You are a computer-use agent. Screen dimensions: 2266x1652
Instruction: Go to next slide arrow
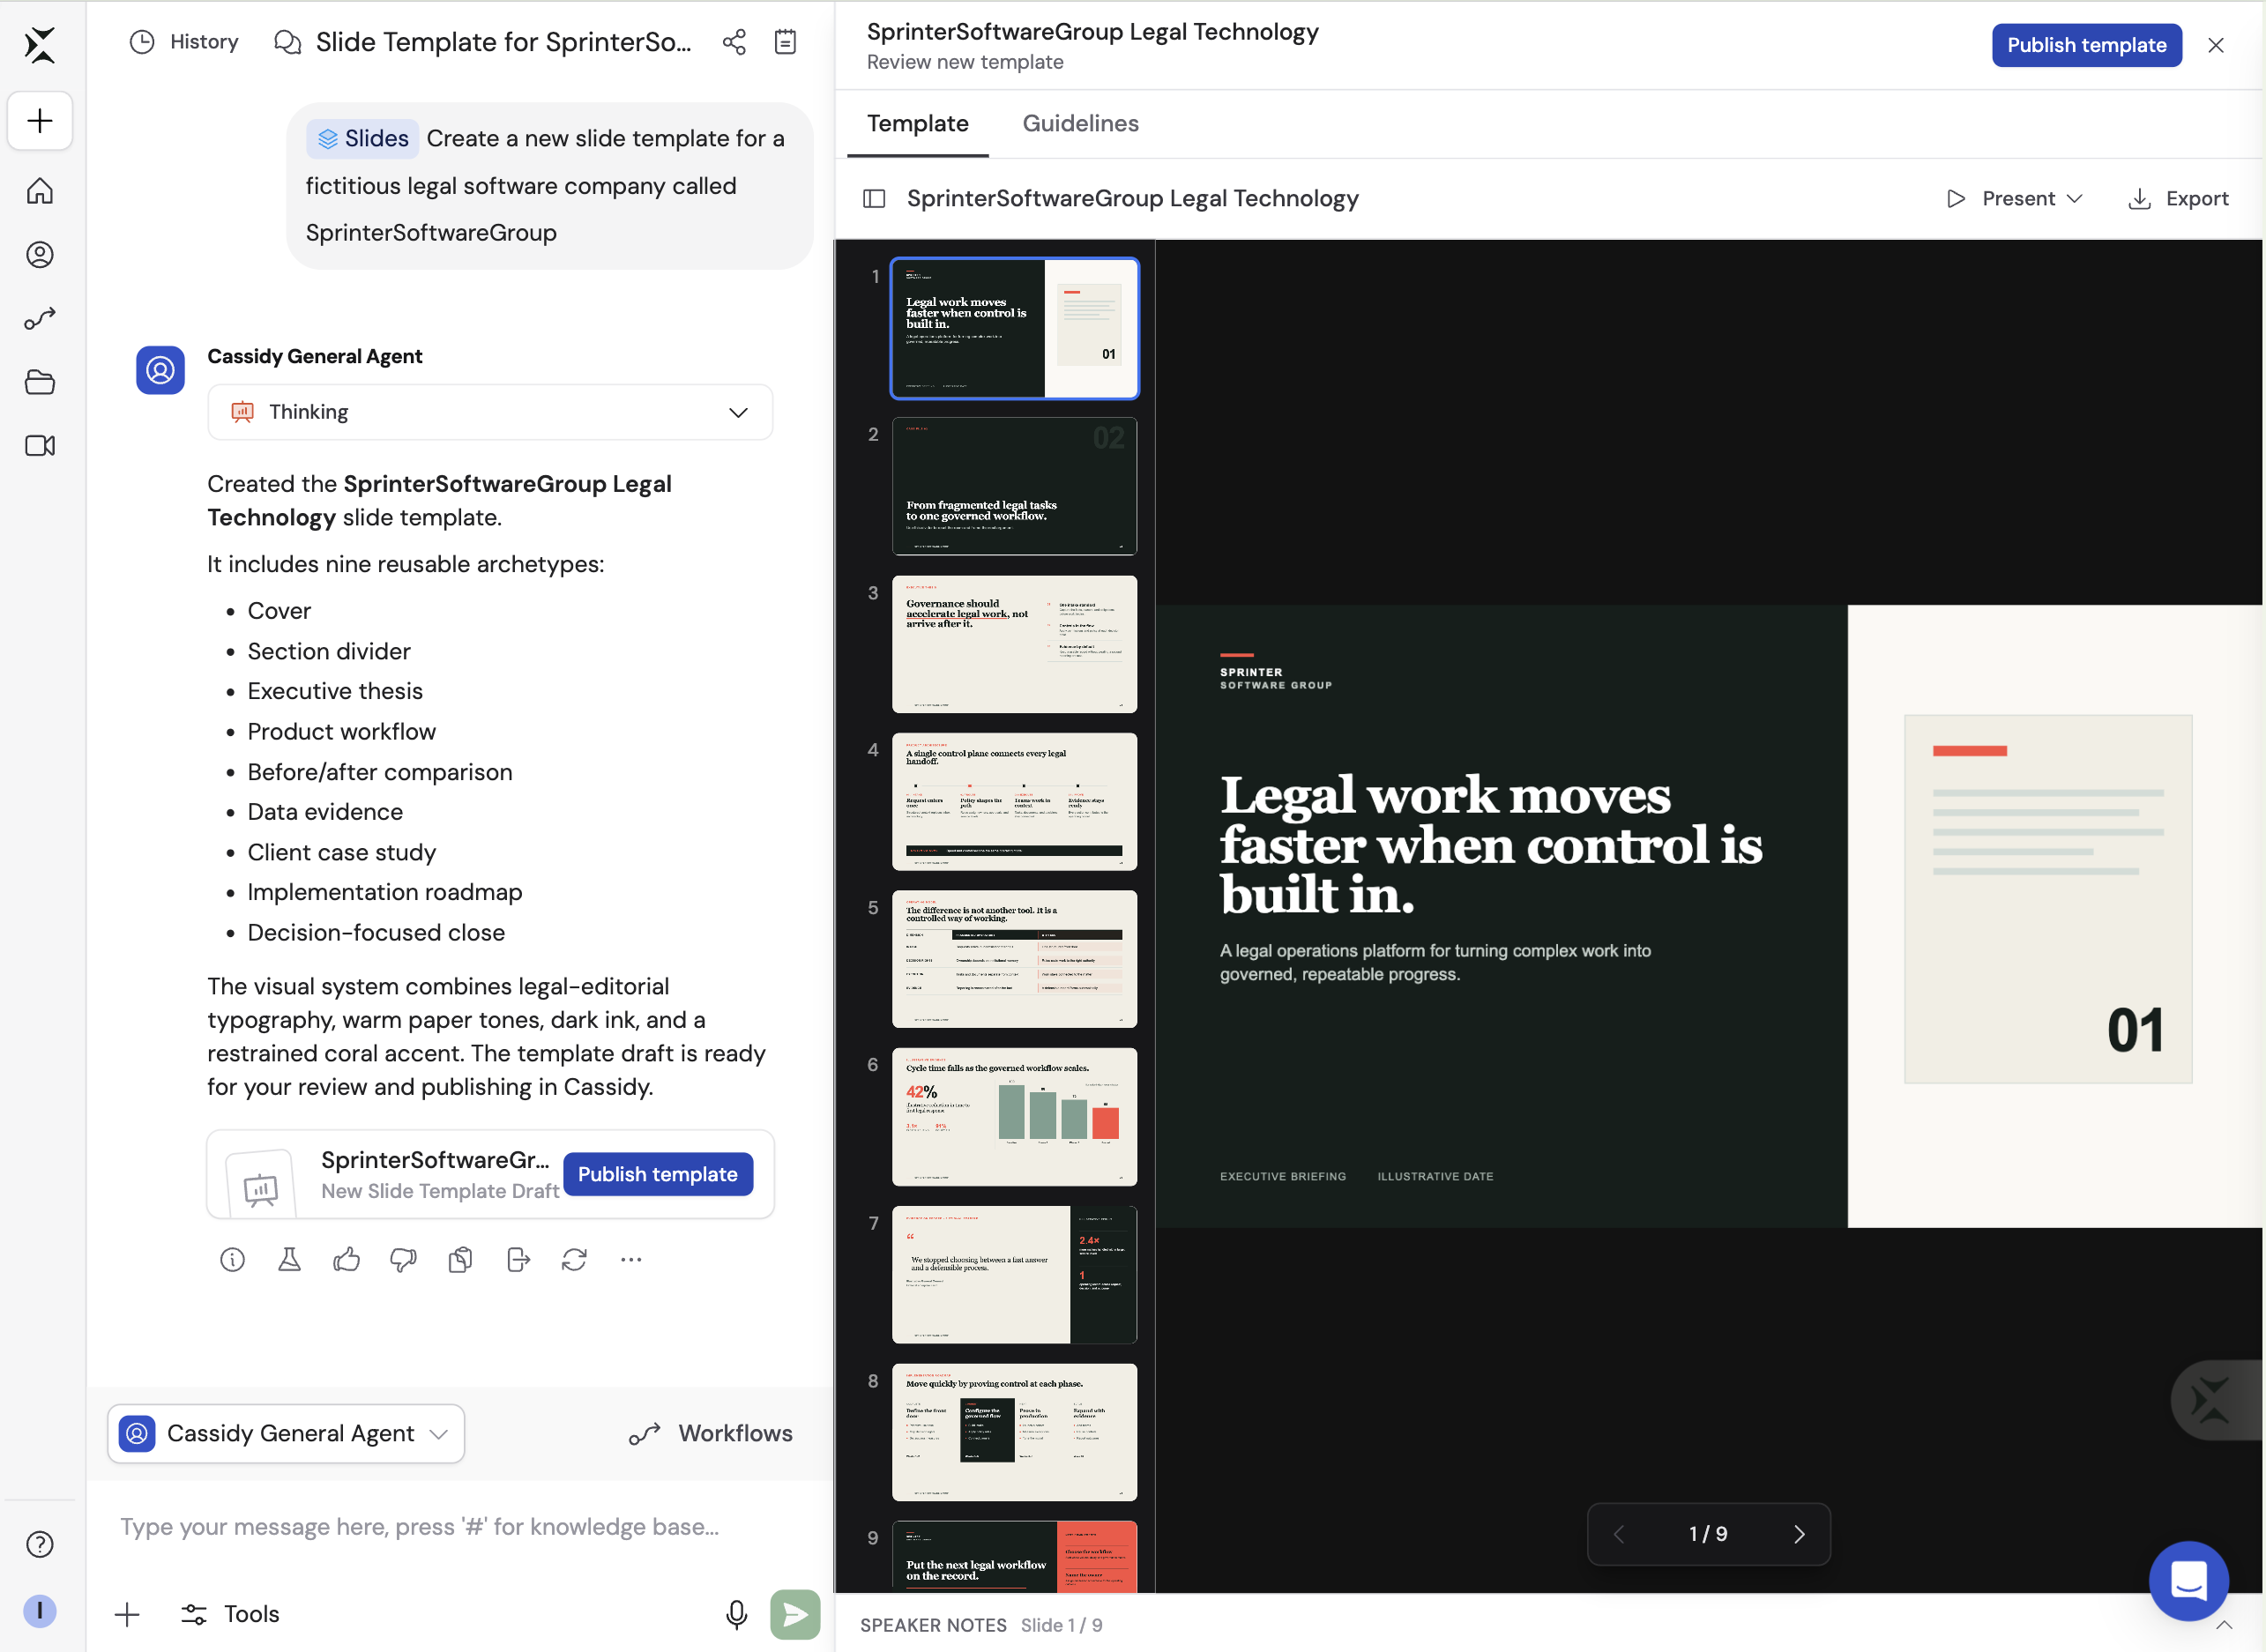coord(1799,1534)
